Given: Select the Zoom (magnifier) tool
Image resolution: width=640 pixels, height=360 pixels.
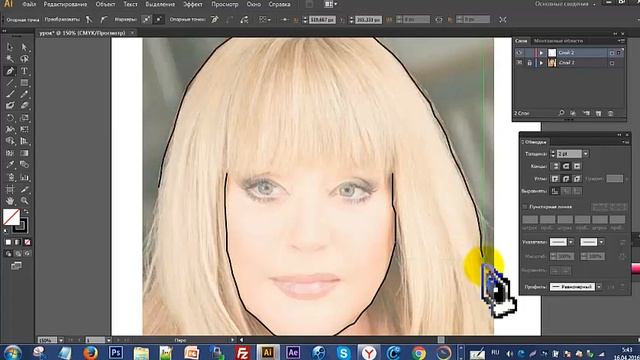Looking at the screenshot, I should tap(24, 201).
